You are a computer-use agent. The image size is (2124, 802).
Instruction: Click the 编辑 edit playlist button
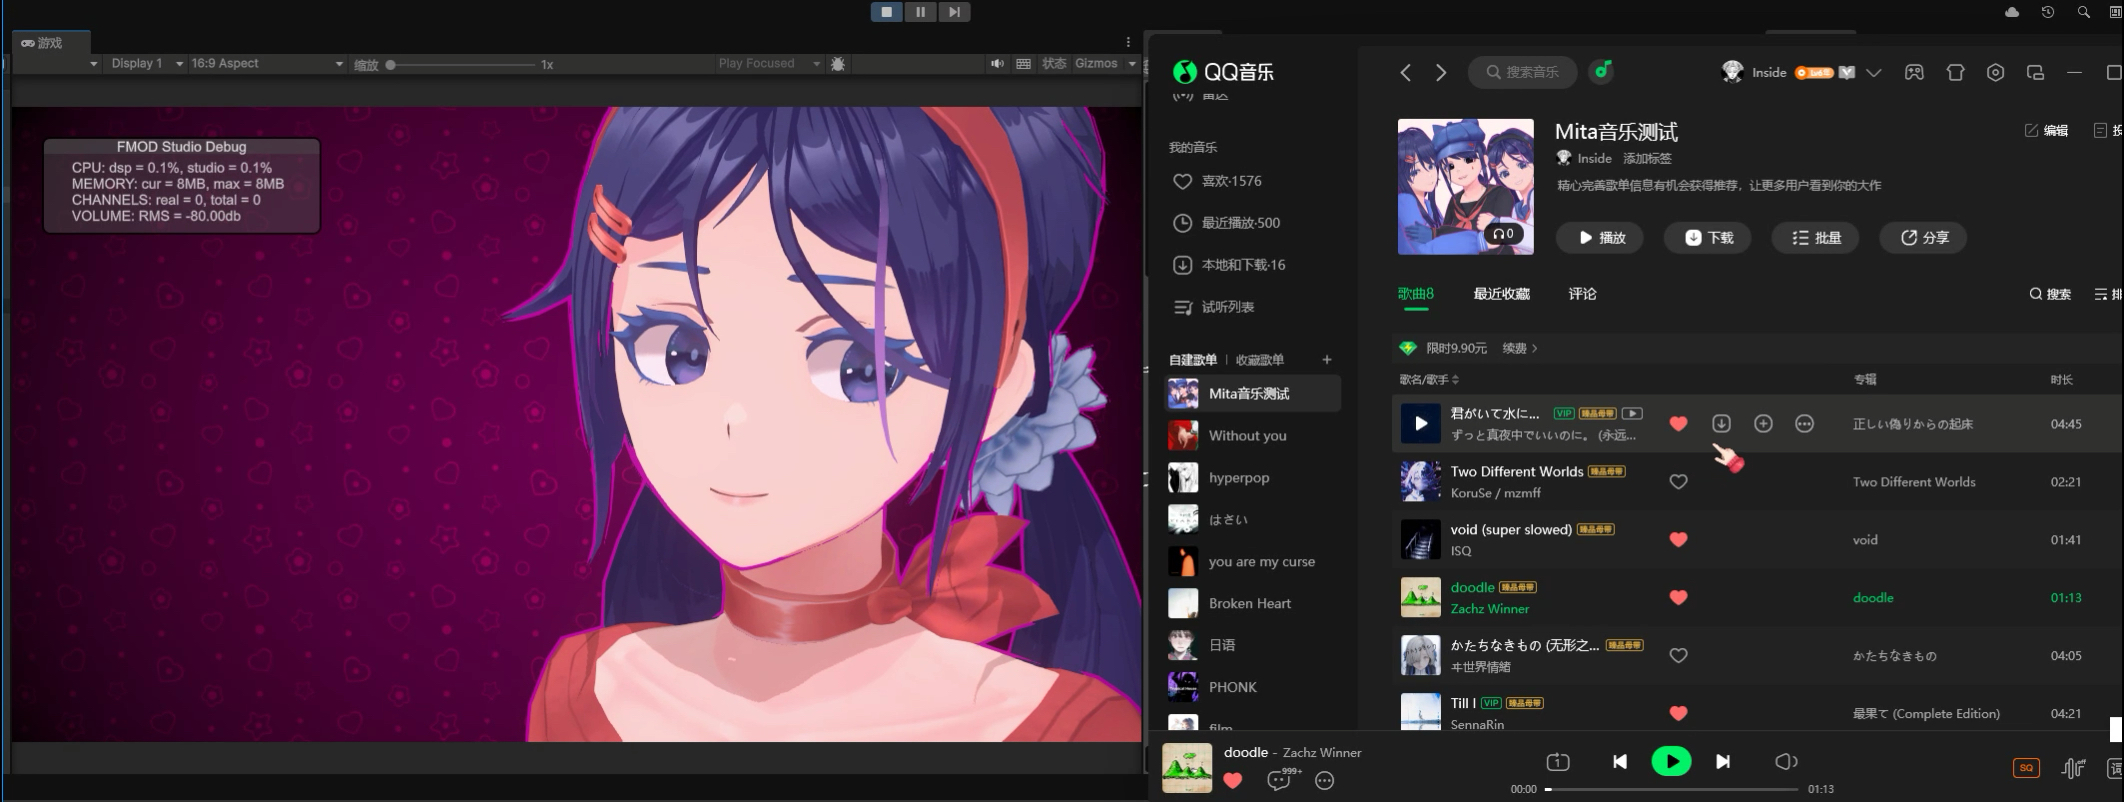(2046, 130)
